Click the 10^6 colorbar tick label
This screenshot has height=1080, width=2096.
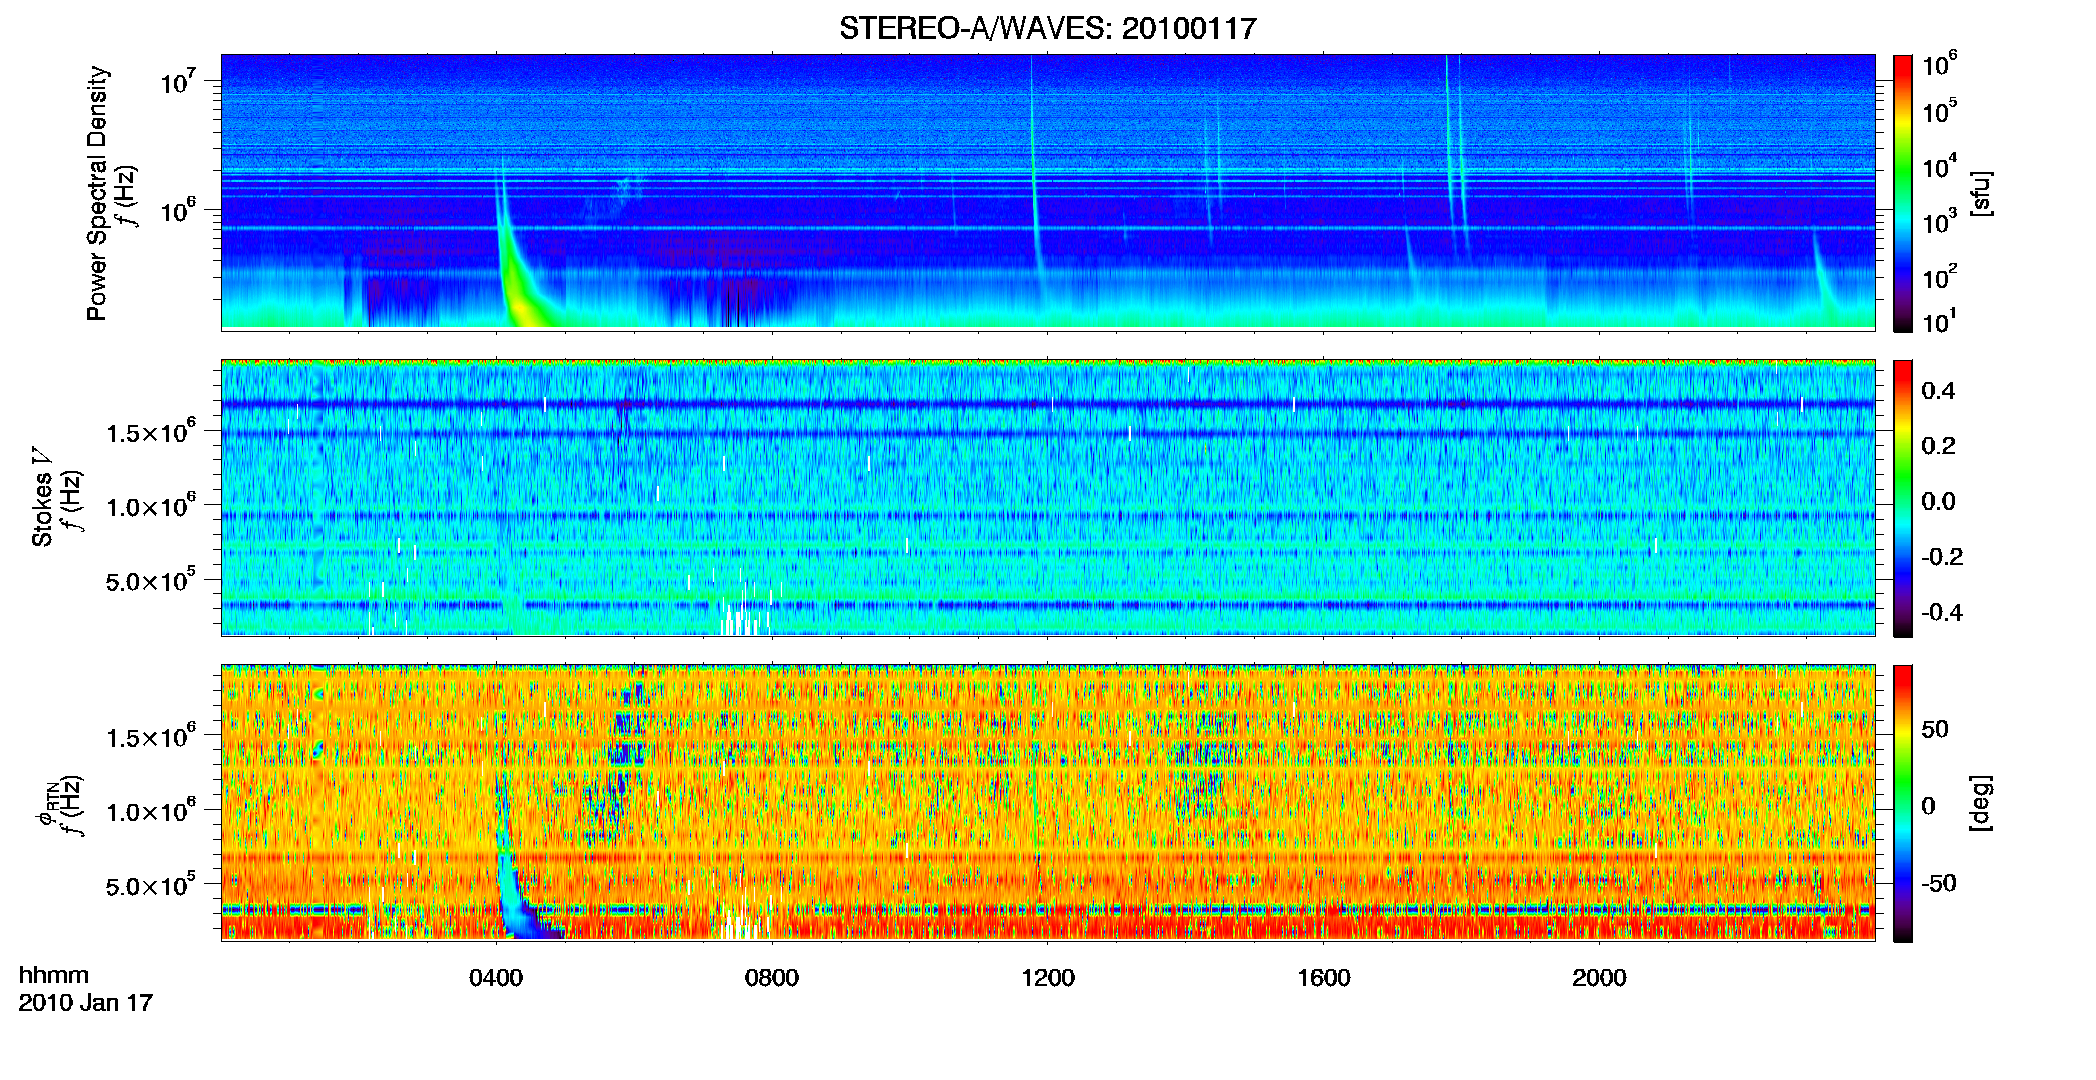[x=1940, y=66]
